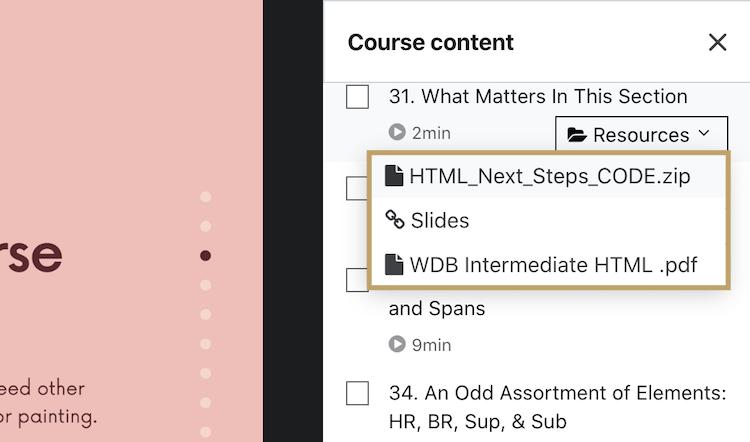Click the link icon beside Slides
750x442 pixels.
click(x=395, y=221)
